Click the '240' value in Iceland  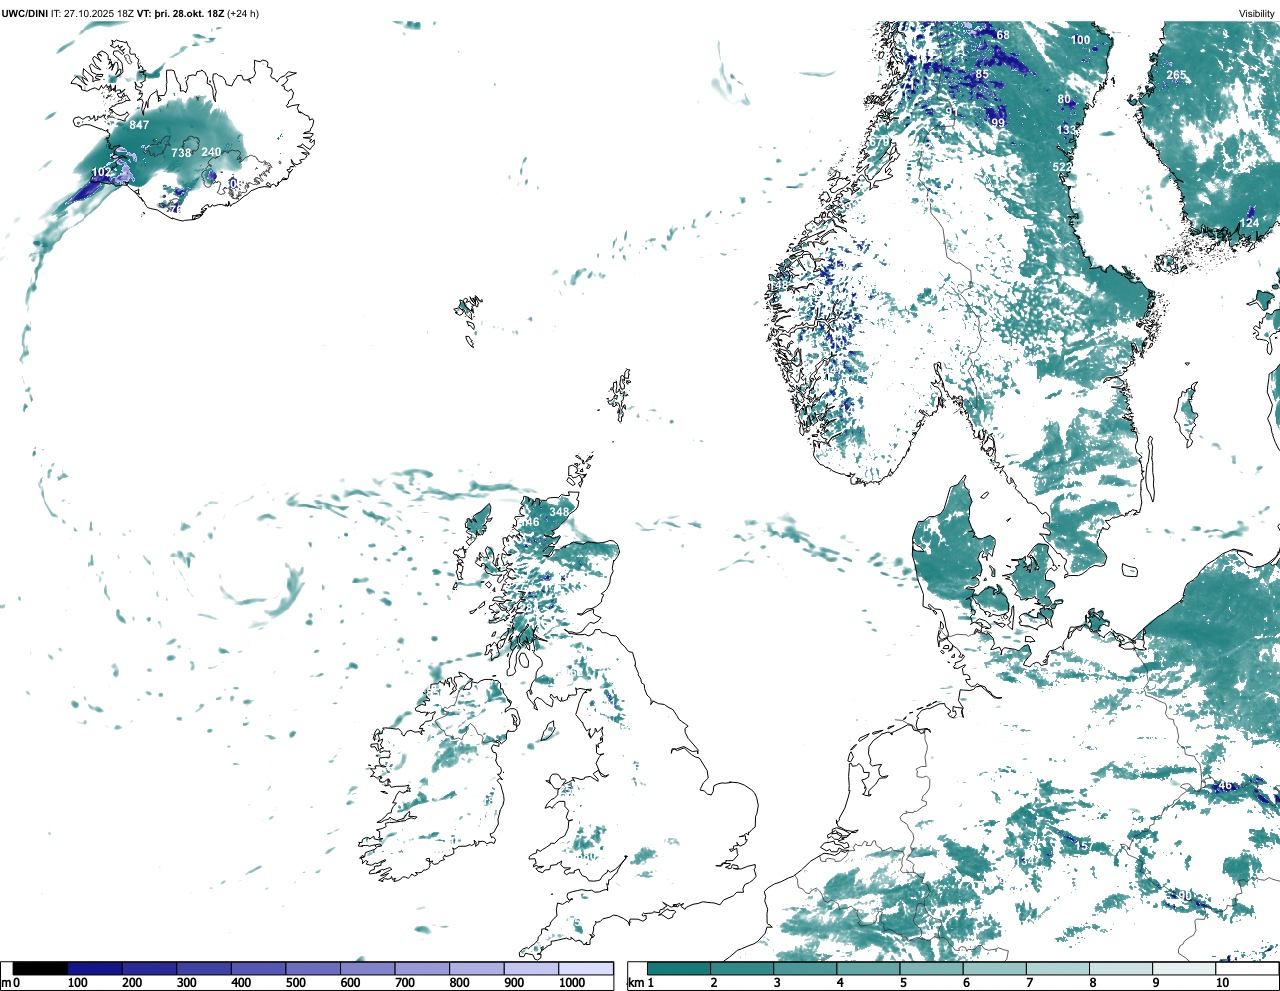[x=211, y=152]
